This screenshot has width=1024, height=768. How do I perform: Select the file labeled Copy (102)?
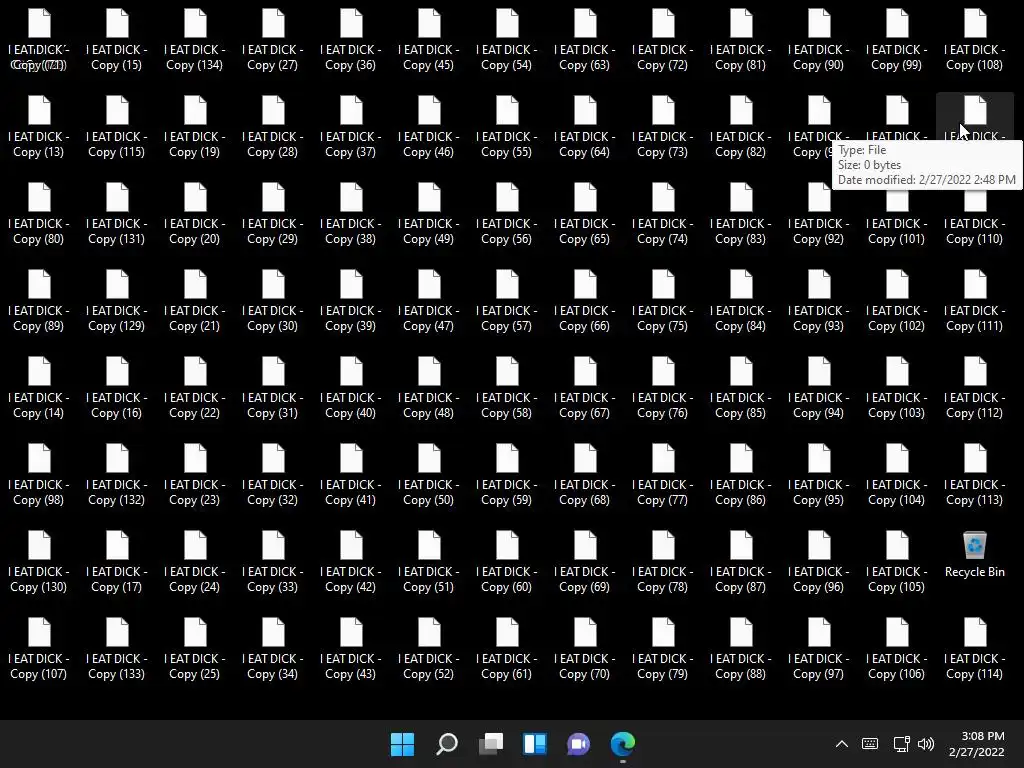point(897,300)
